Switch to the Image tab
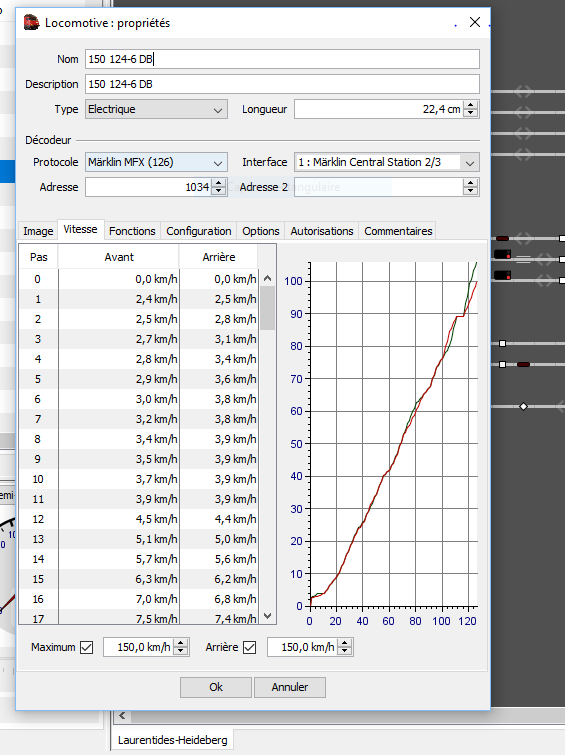 [38, 231]
